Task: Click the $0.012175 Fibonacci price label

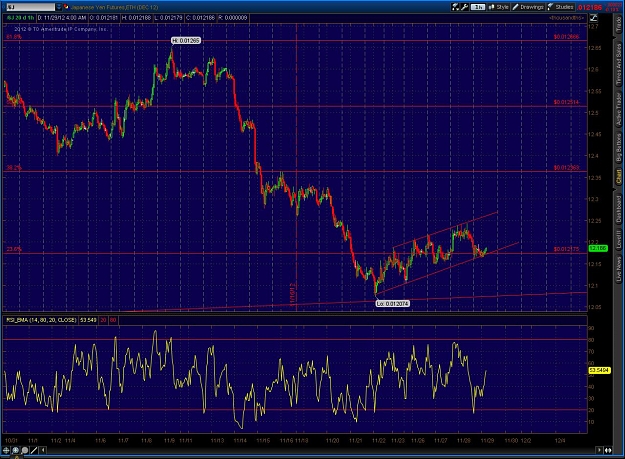Action: (x=566, y=249)
